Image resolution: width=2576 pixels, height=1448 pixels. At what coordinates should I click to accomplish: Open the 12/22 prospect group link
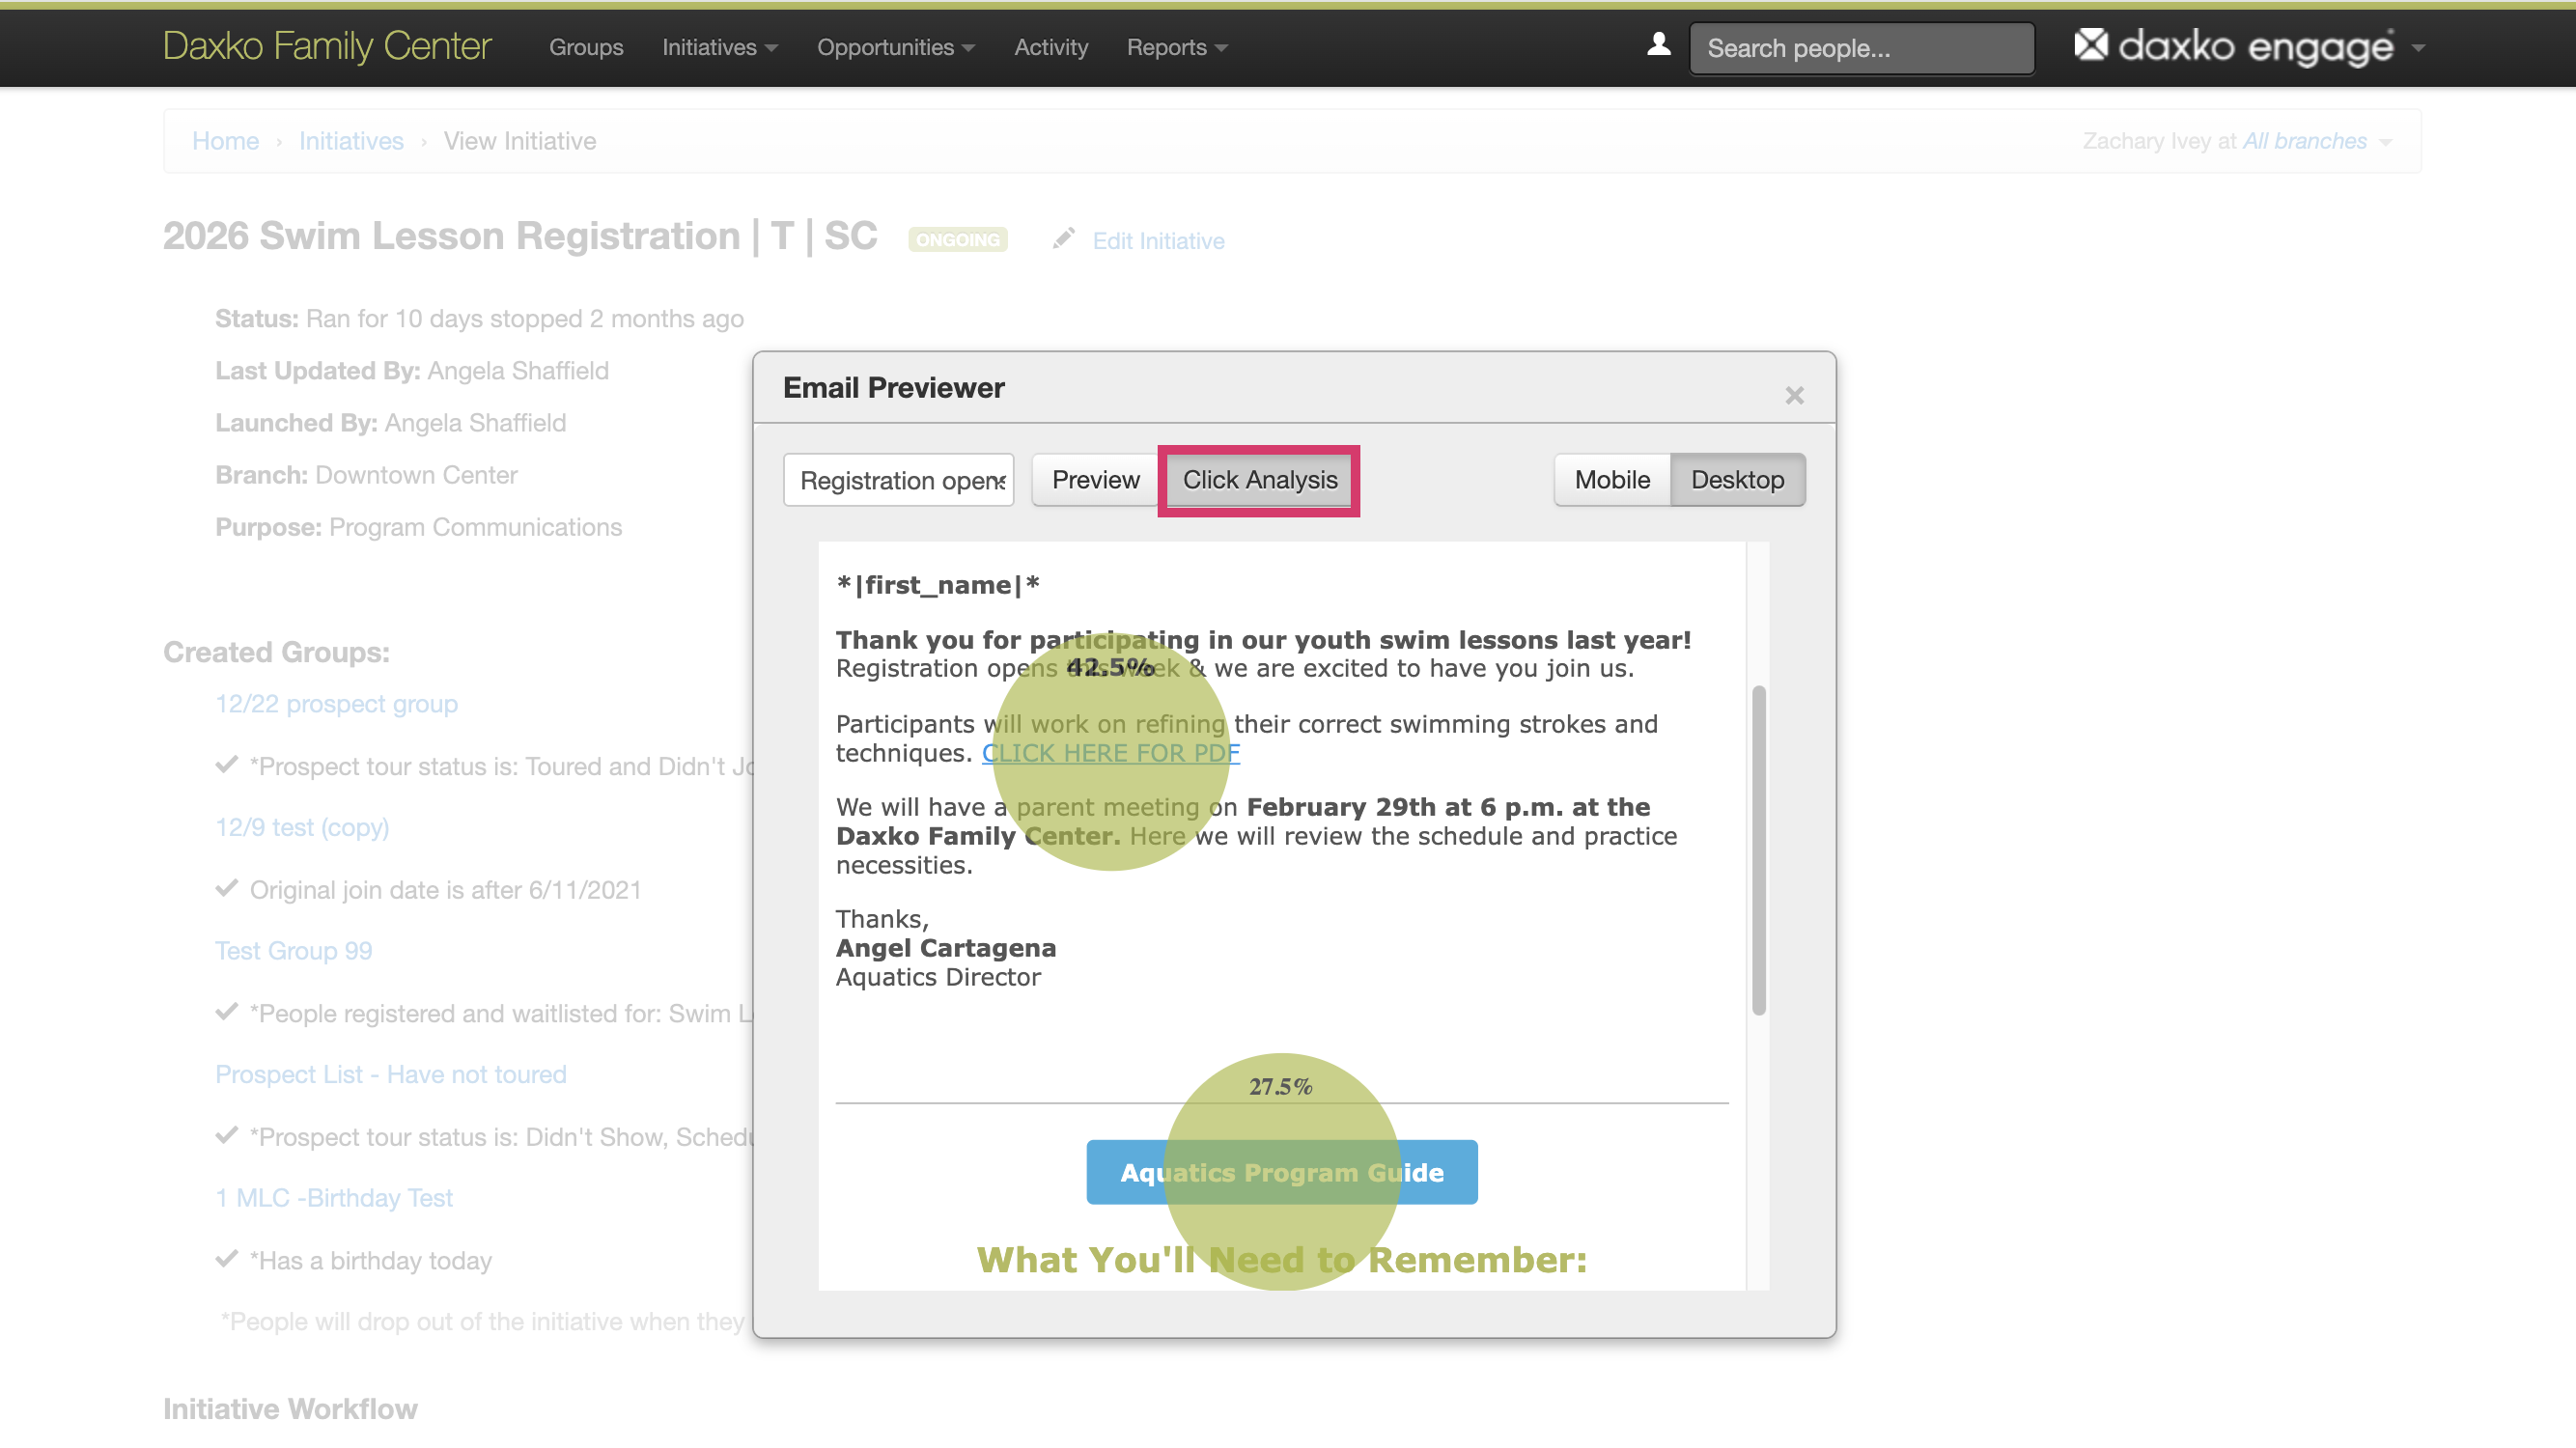coord(336,704)
